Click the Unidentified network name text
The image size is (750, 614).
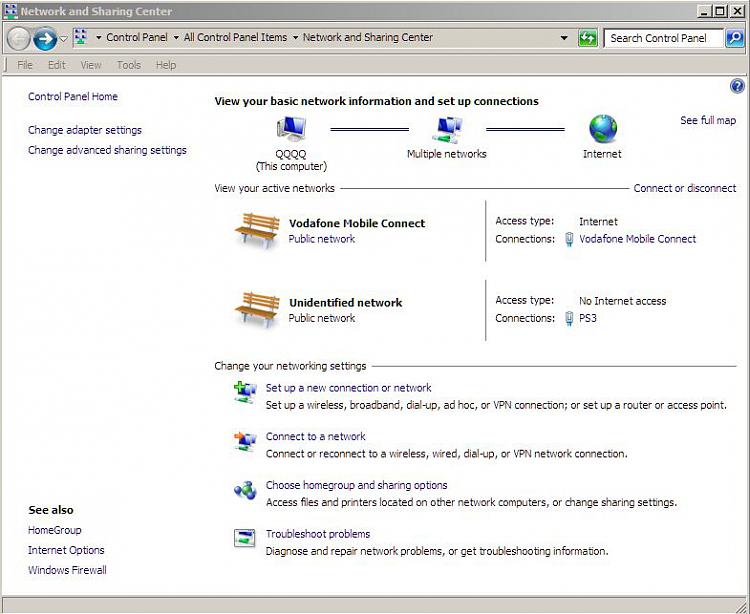(x=345, y=303)
